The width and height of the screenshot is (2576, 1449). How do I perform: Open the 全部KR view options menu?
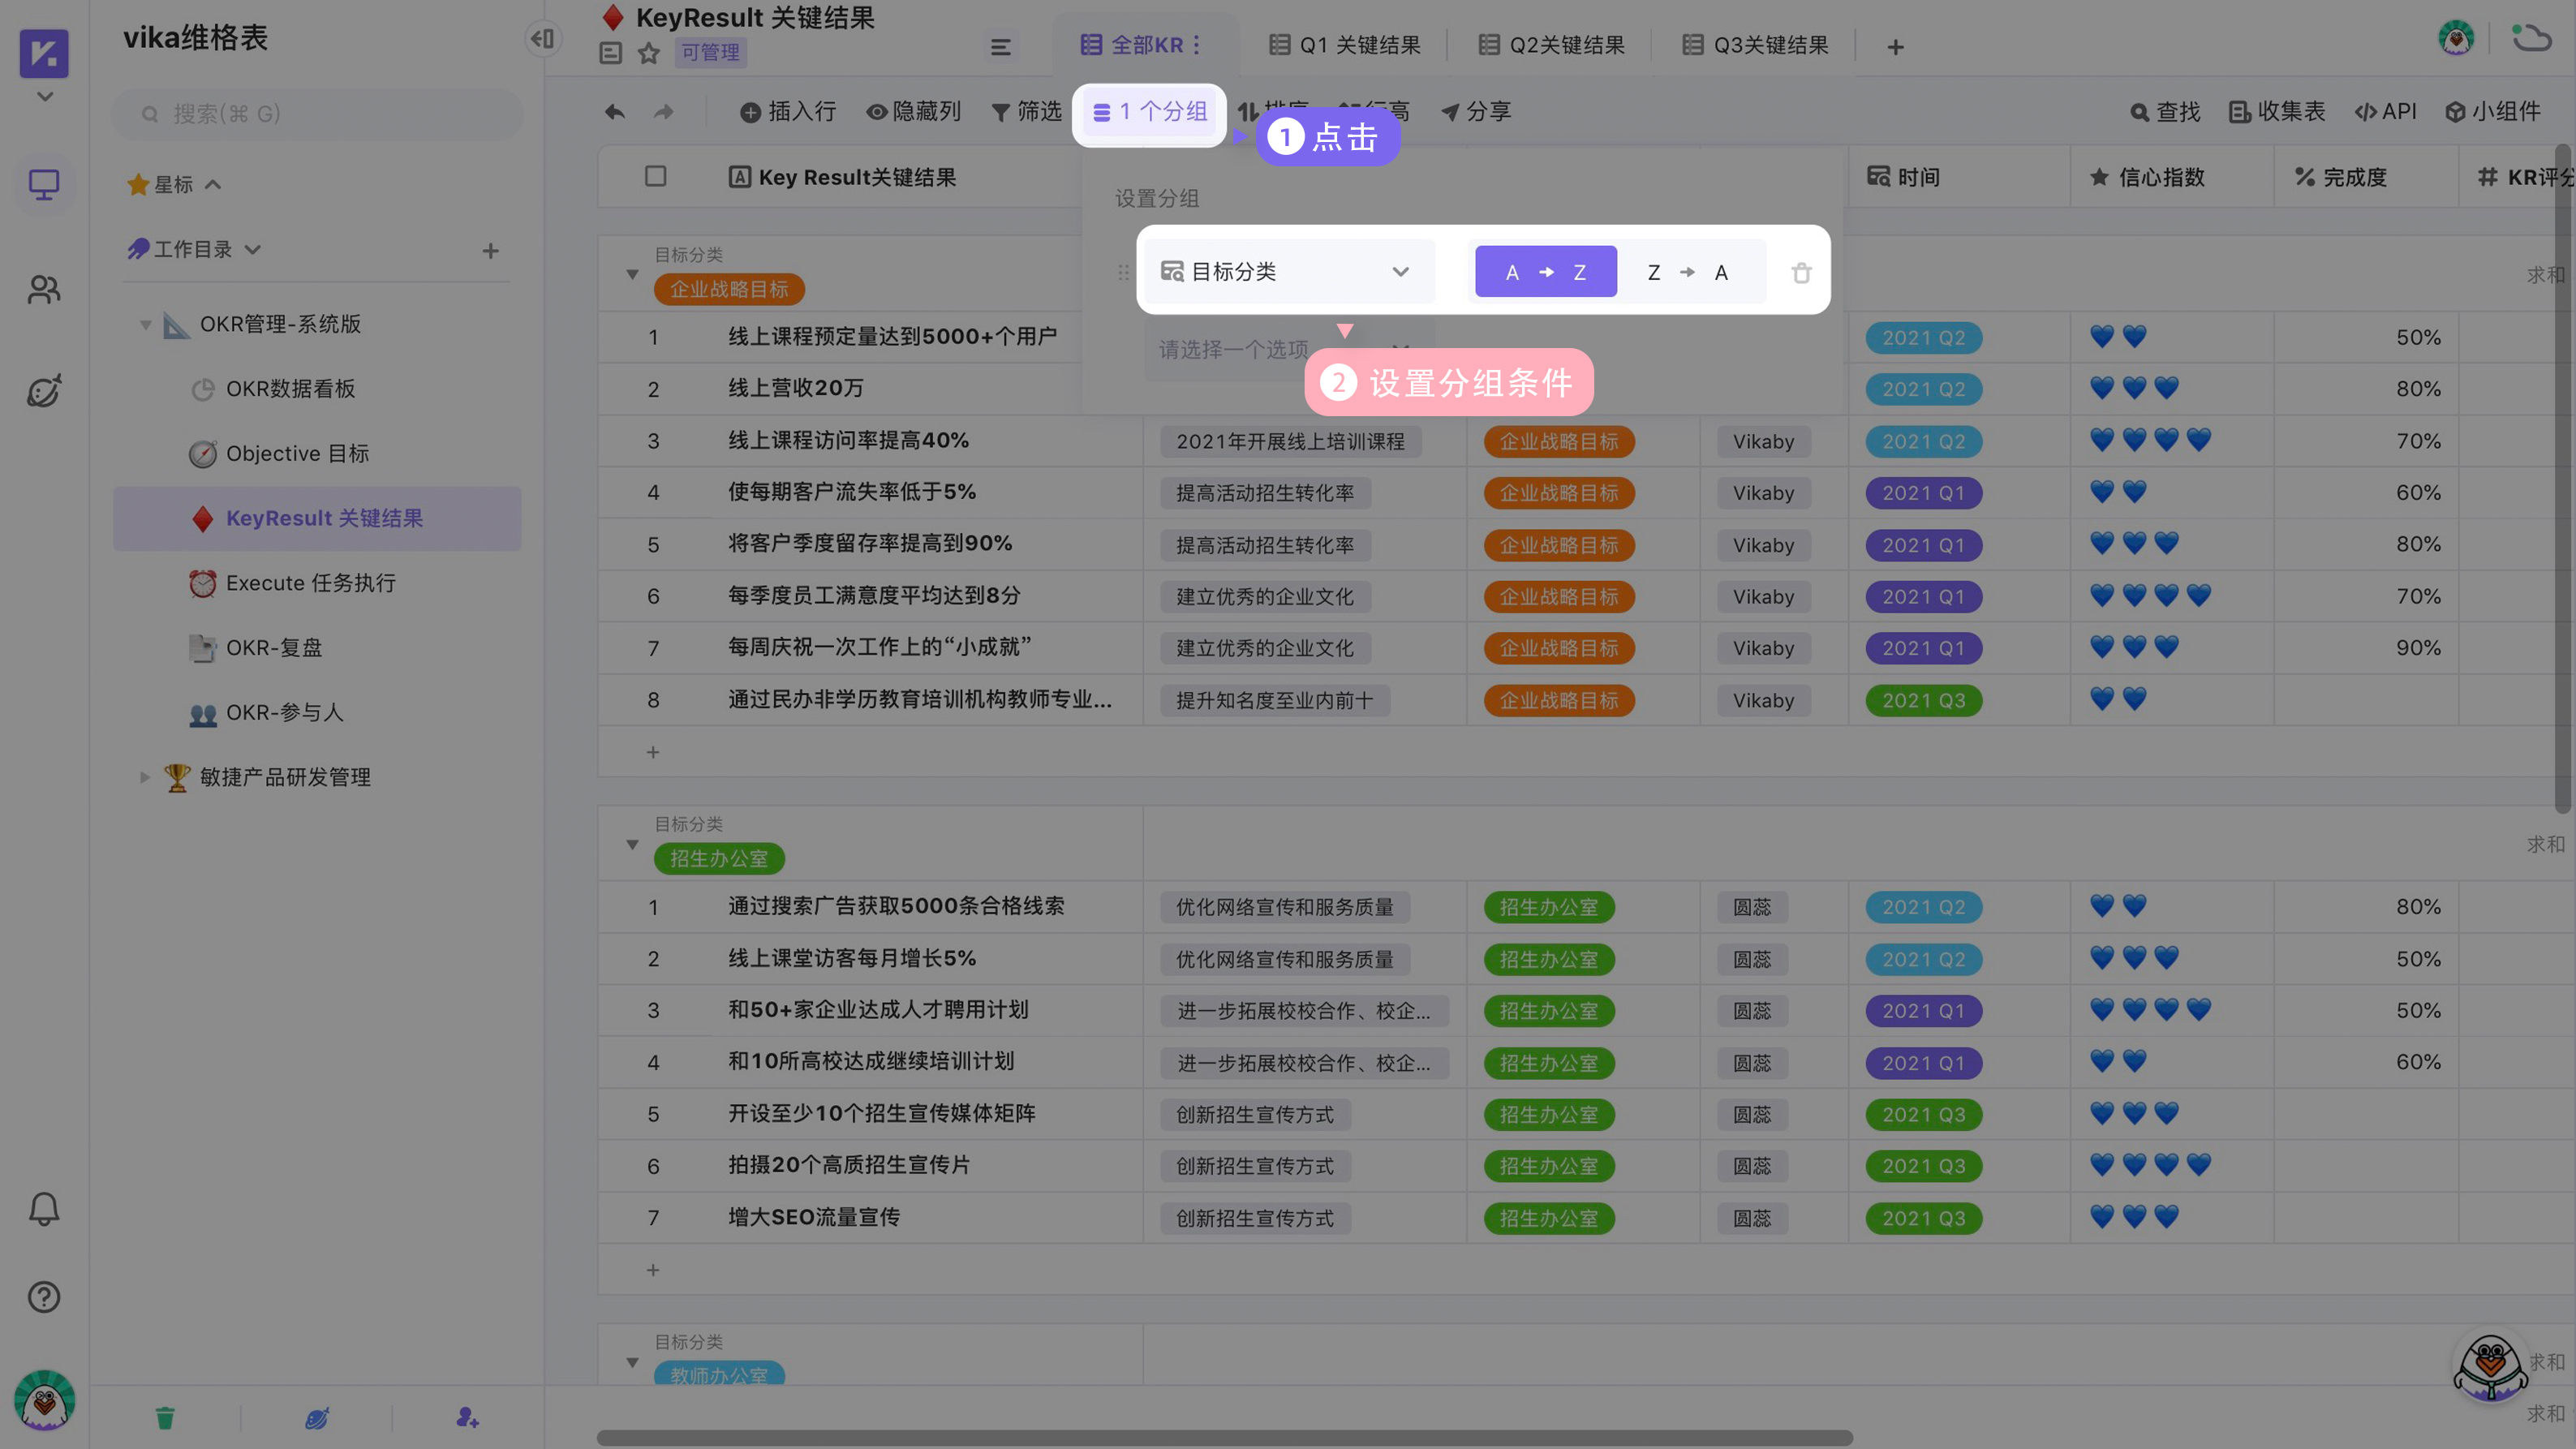coord(1197,45)
